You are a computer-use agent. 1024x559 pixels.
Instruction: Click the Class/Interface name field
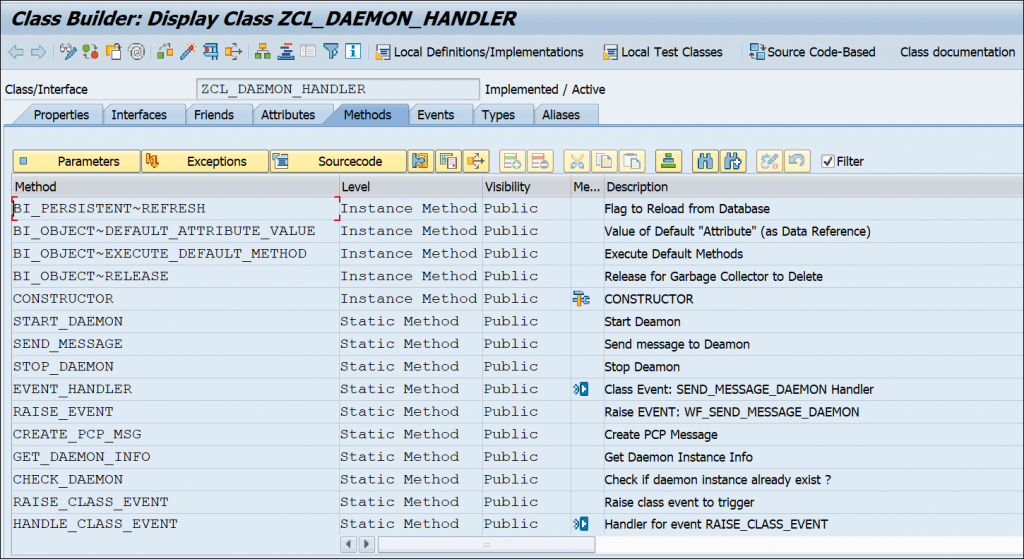pyautogui.click(x=338, y=89)
